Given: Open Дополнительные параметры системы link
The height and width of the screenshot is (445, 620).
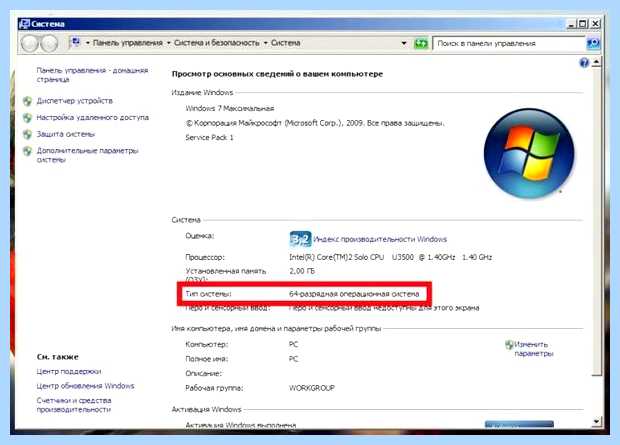Looking at the screenshot, I should [x=87, y=155].
